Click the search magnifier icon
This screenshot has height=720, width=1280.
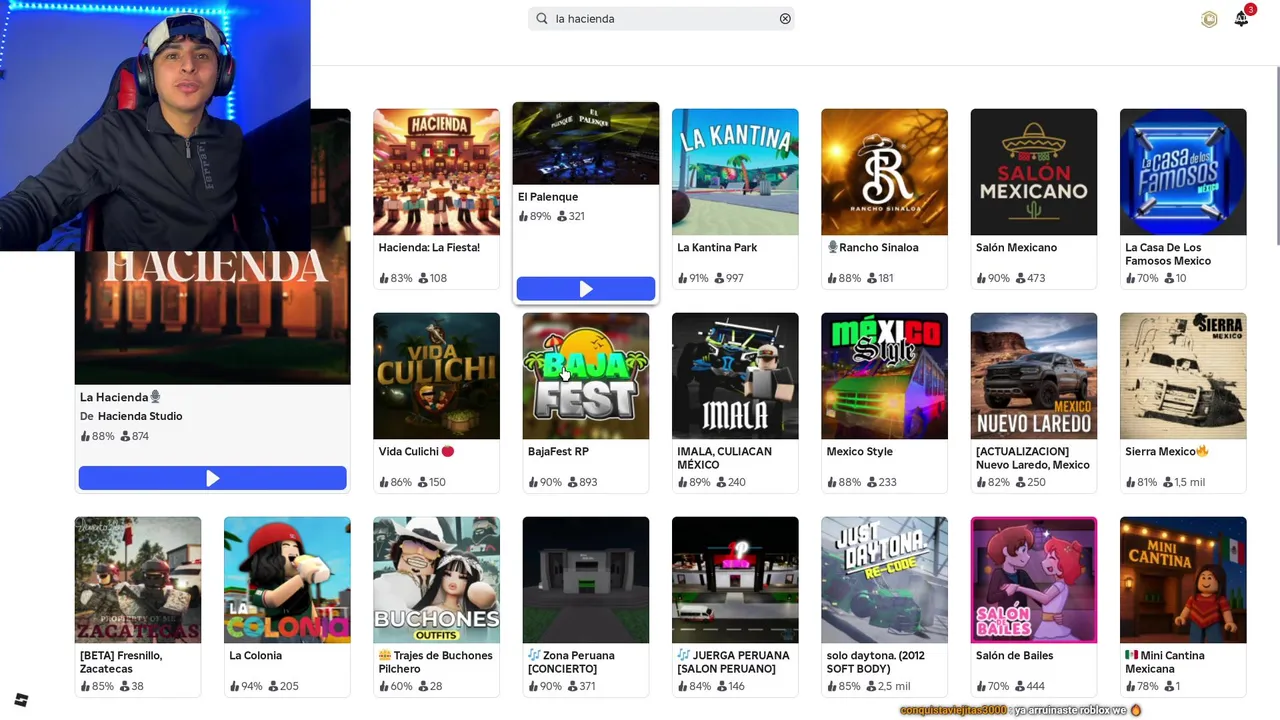[542, 18]
